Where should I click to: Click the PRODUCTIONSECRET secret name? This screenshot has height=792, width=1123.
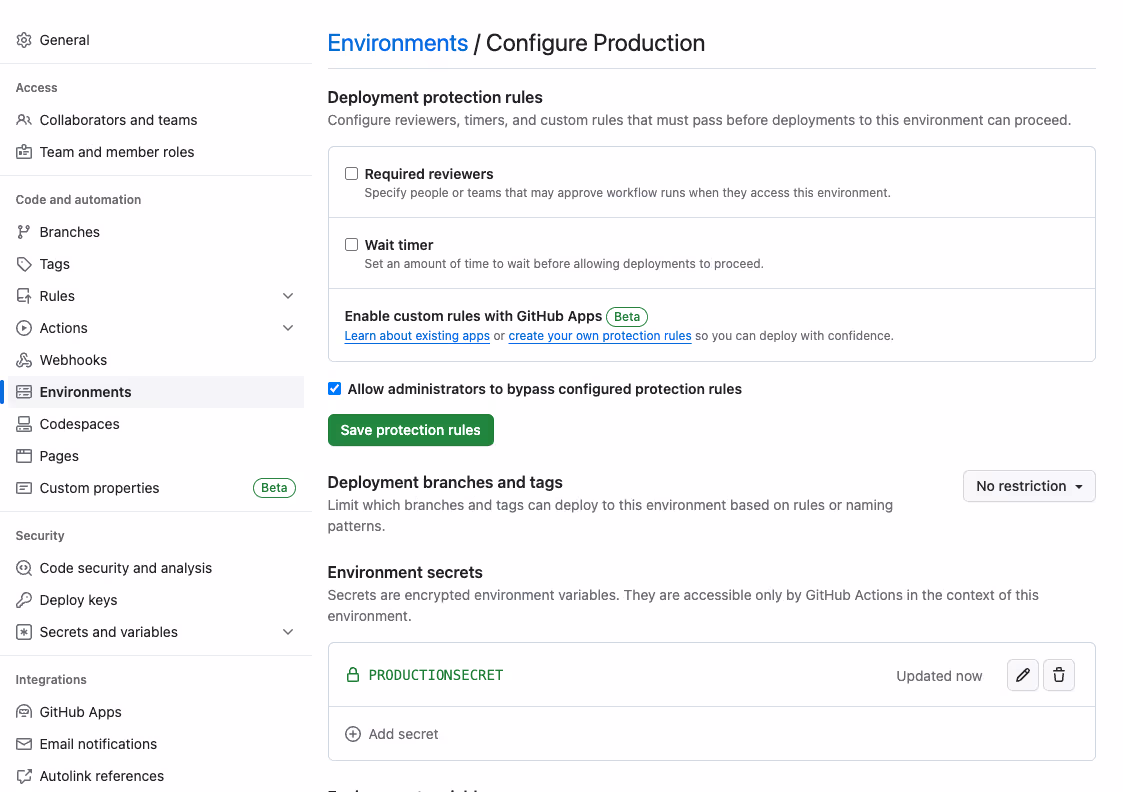click(435, 675)
